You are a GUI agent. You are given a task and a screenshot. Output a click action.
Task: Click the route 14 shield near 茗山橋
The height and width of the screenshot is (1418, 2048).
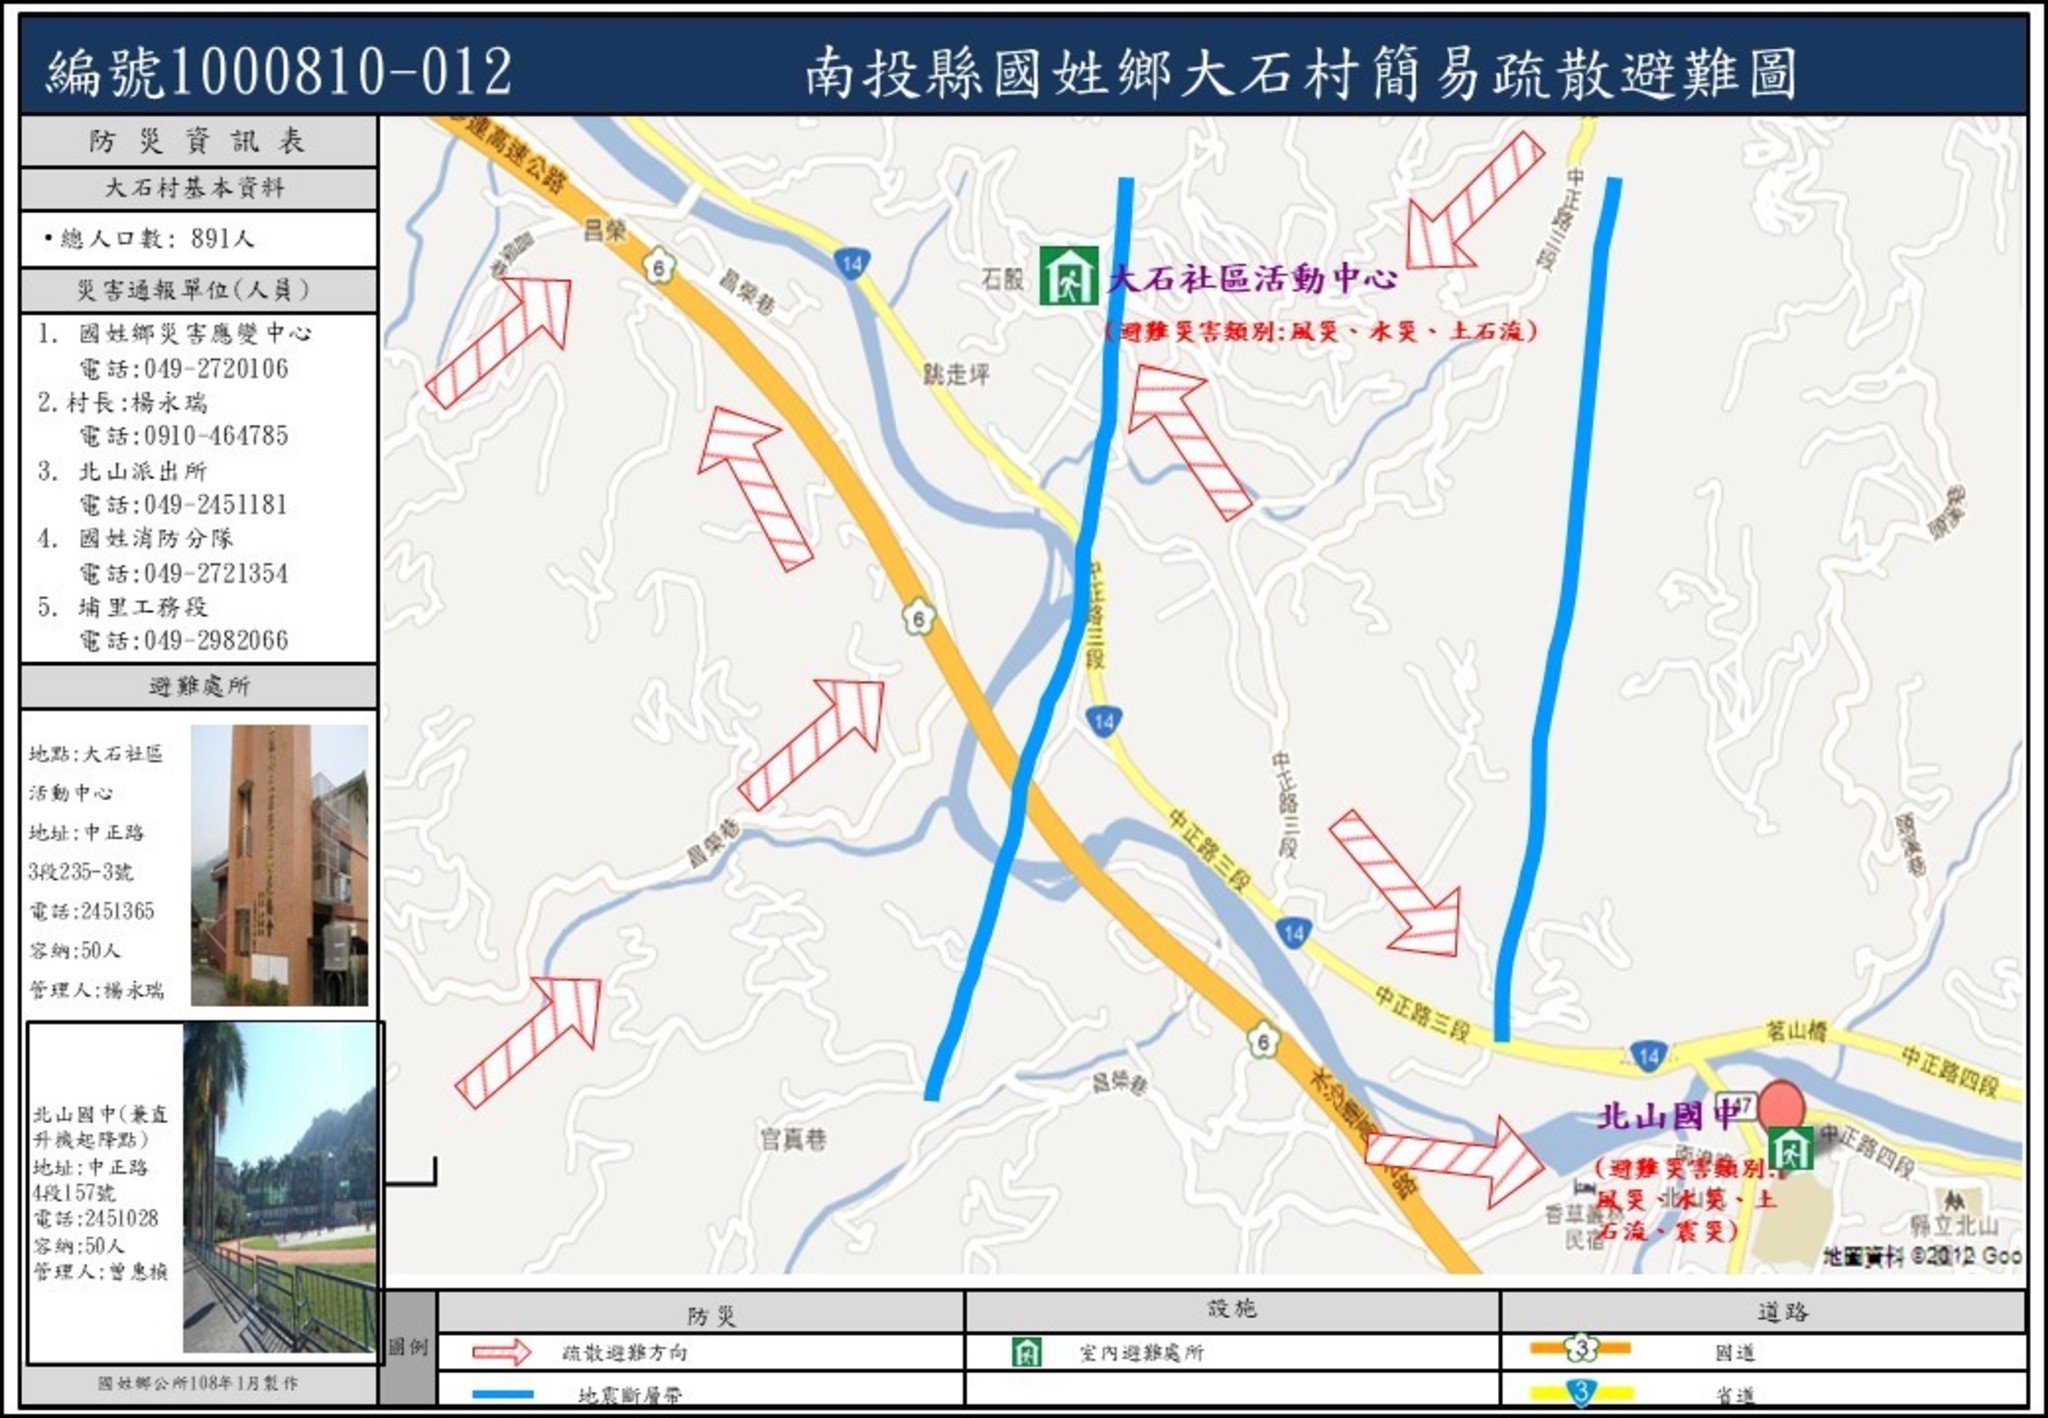[x=1647, y=1055]
